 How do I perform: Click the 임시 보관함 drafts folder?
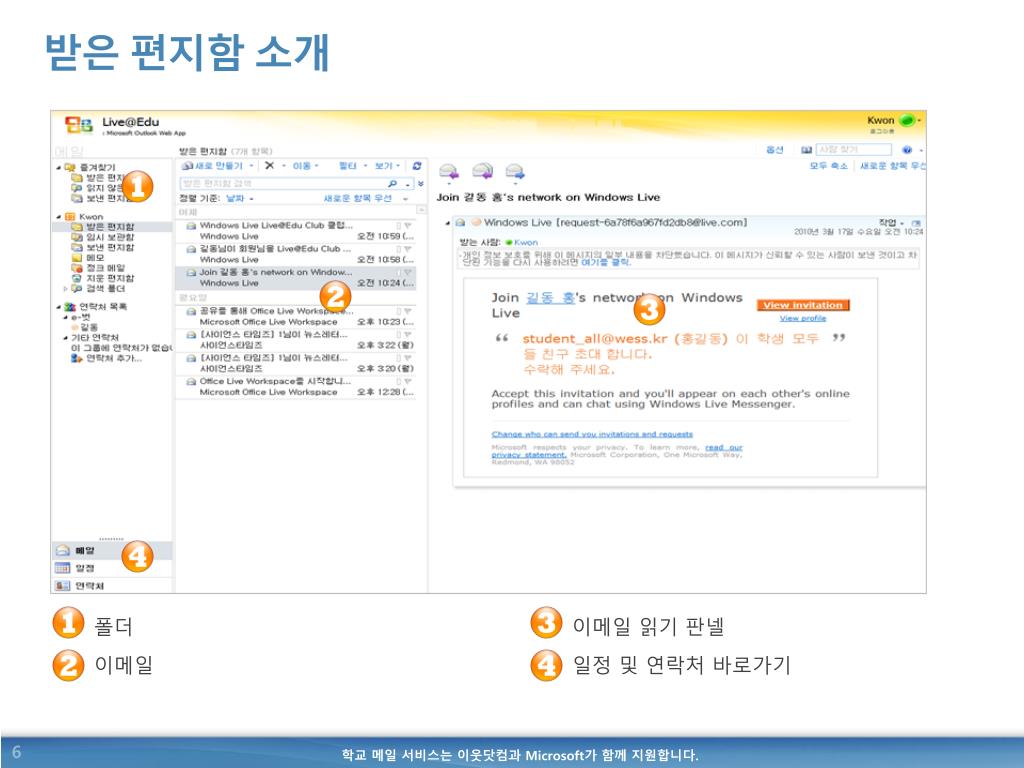click(x=103, y=237)
